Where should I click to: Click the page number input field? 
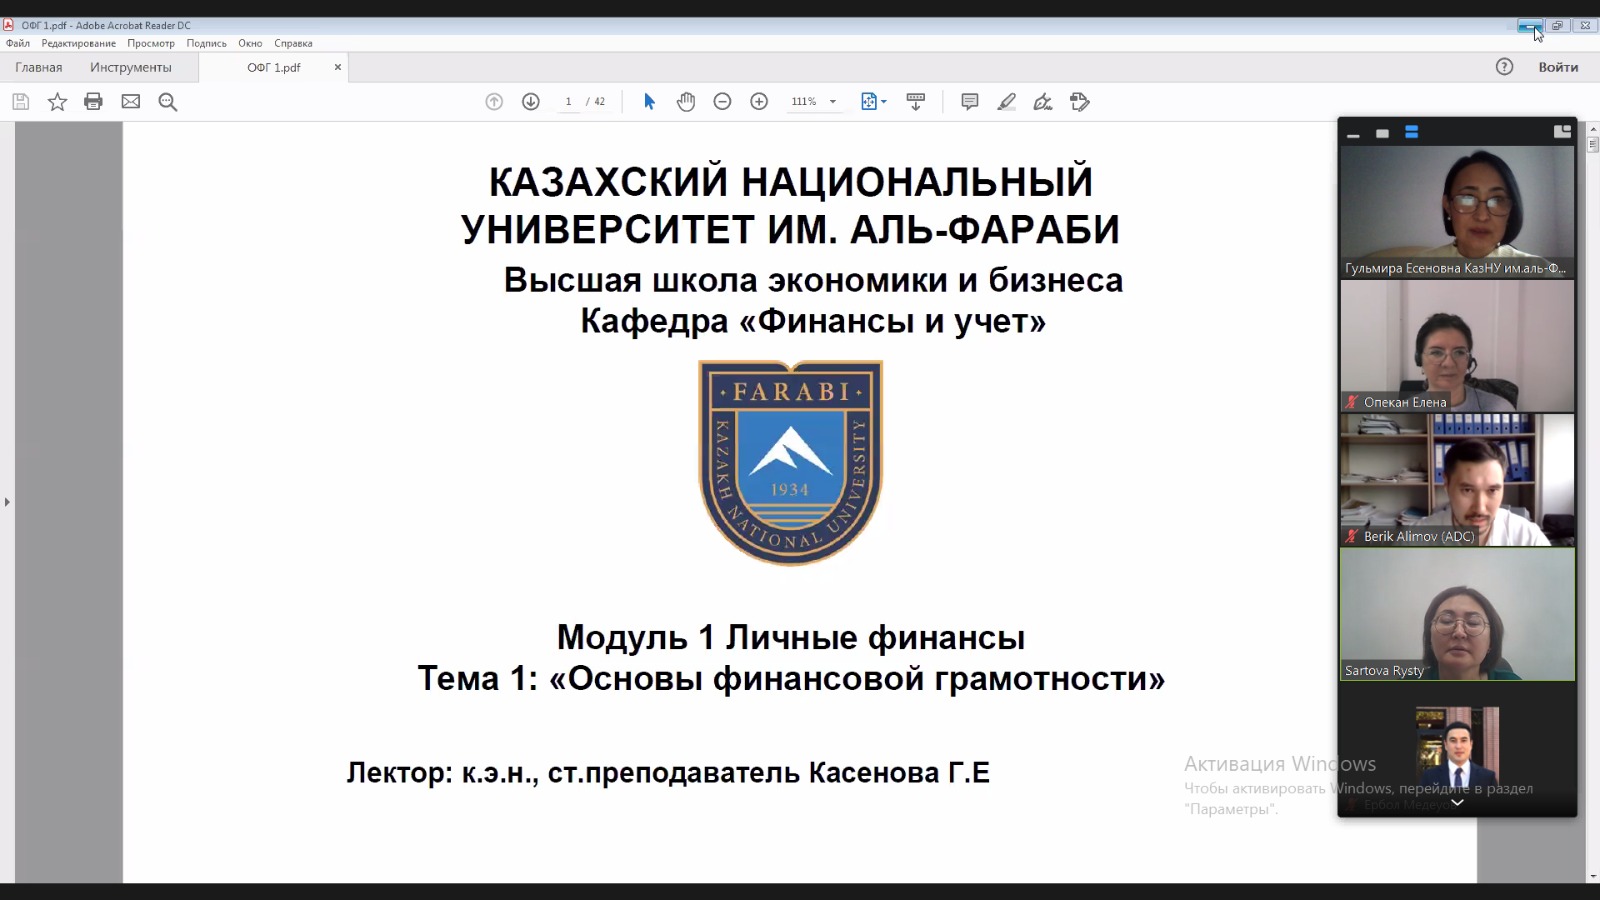coord(568,101)
